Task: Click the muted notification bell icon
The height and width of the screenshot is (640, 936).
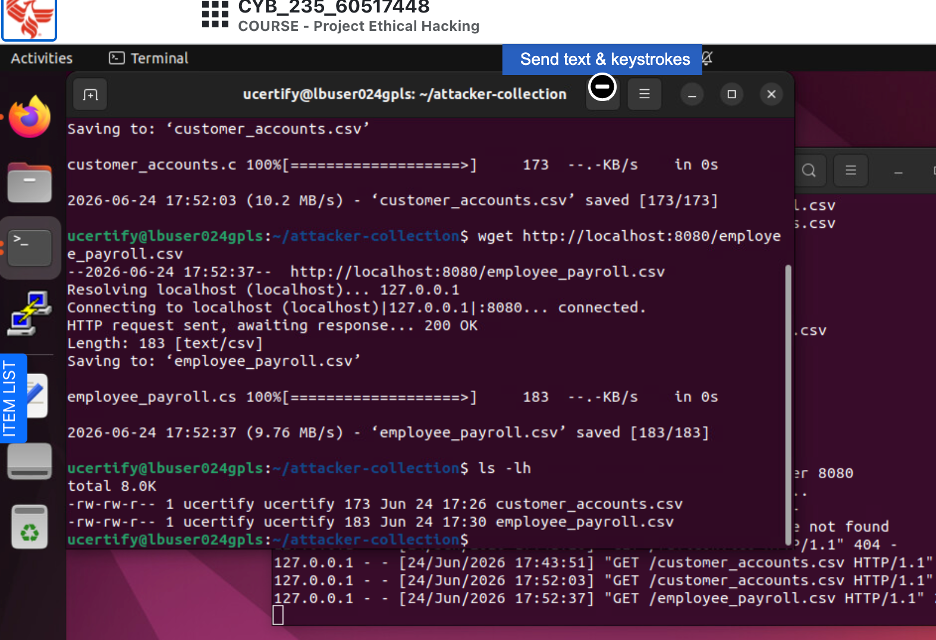Action: point(707,58)
